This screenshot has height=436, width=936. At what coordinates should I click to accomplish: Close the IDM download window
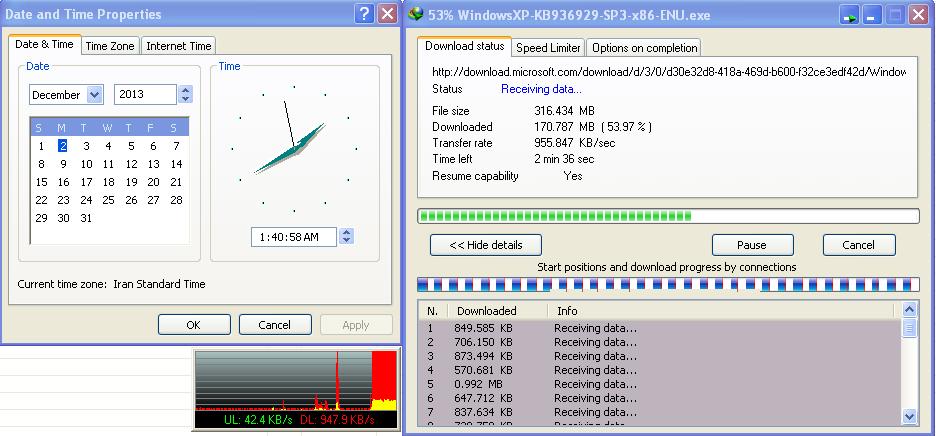click(917, 15)
